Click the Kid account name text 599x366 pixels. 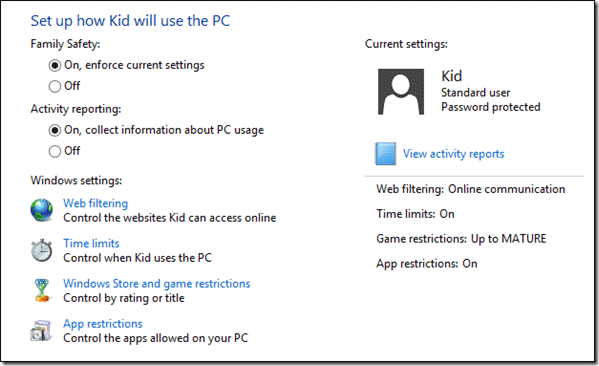452,76
